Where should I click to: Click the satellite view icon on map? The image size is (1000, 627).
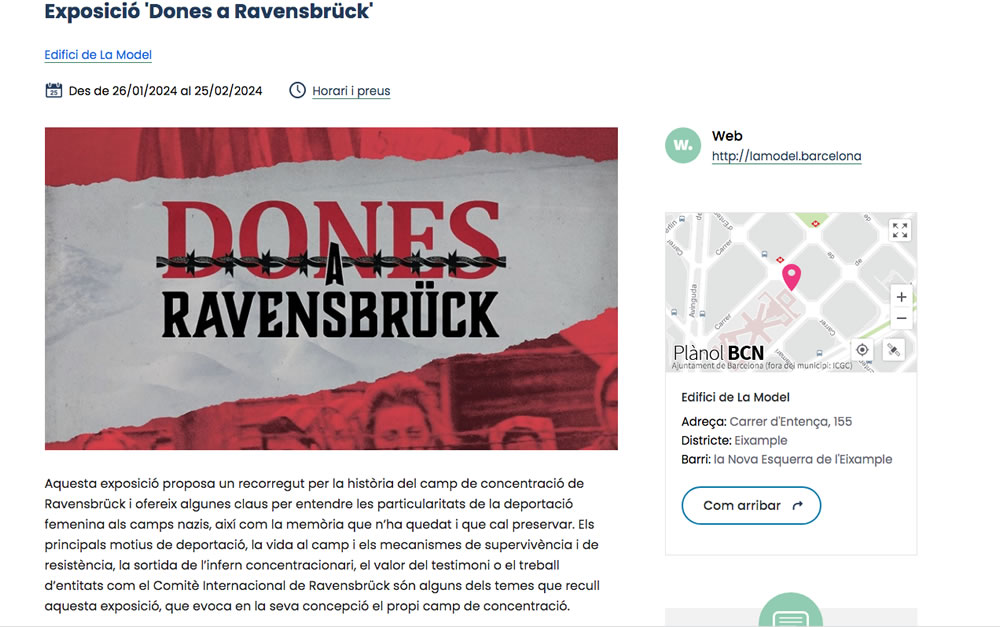[893, 350]
